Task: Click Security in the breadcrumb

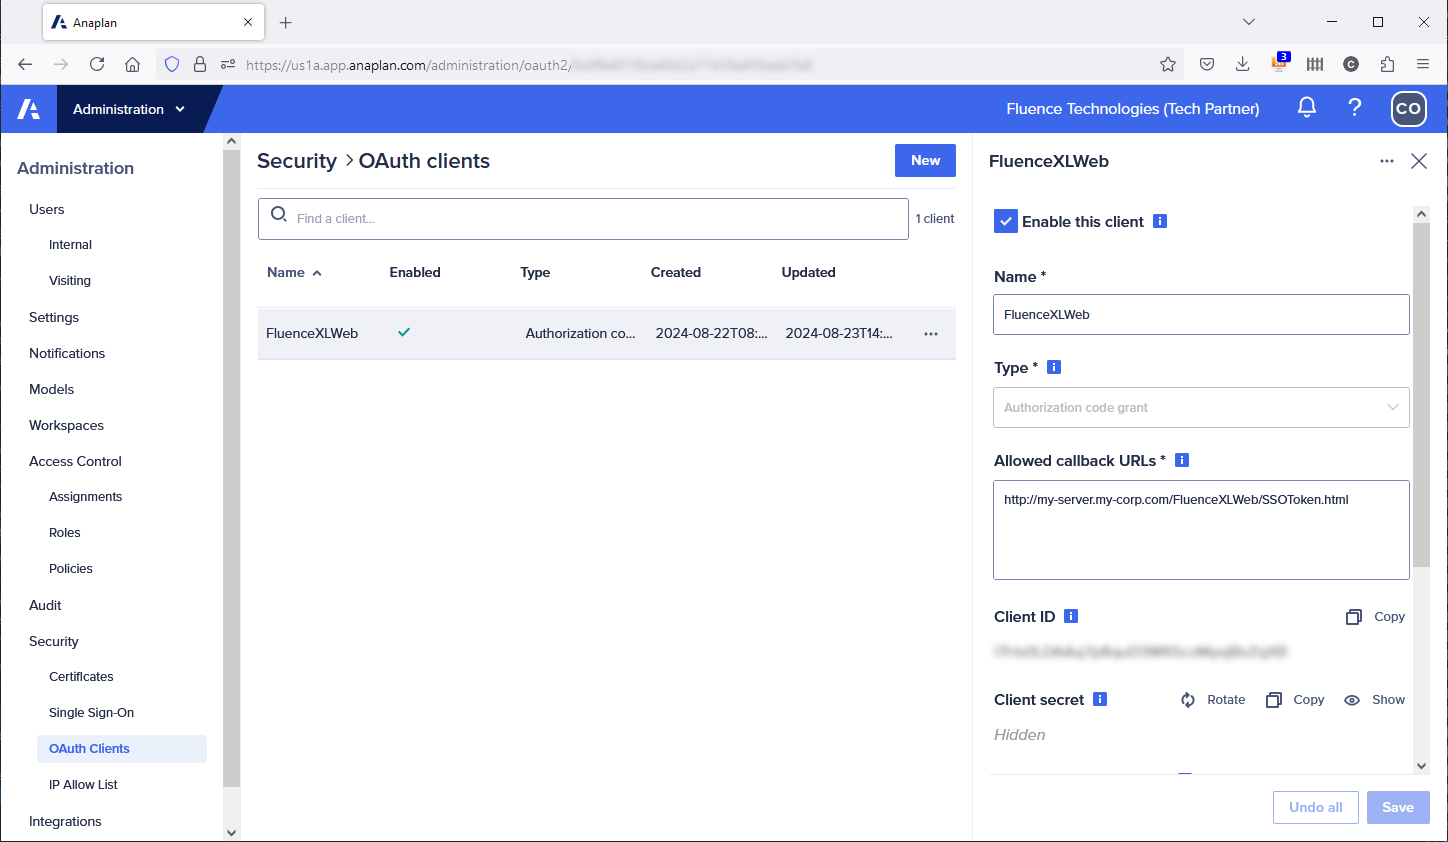Action: (x=297, y=161)
